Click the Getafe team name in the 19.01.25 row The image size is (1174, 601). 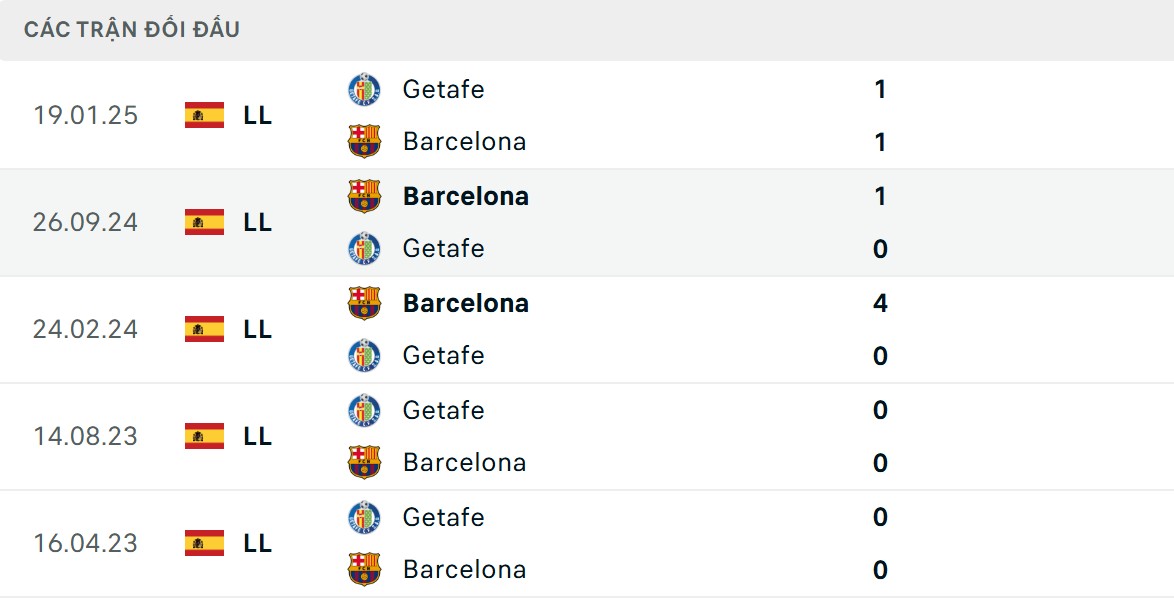tap(443, 89)
